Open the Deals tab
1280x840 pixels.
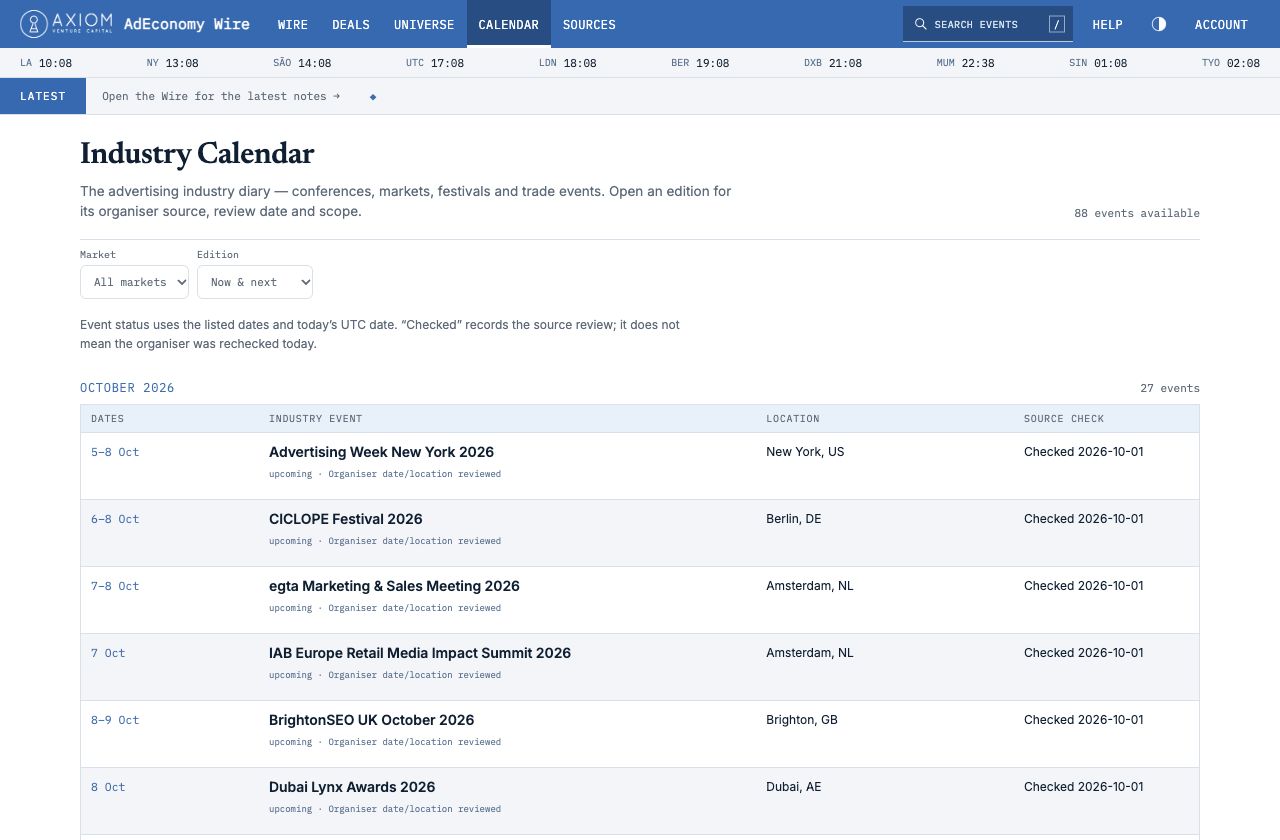(x=351, y=24)
